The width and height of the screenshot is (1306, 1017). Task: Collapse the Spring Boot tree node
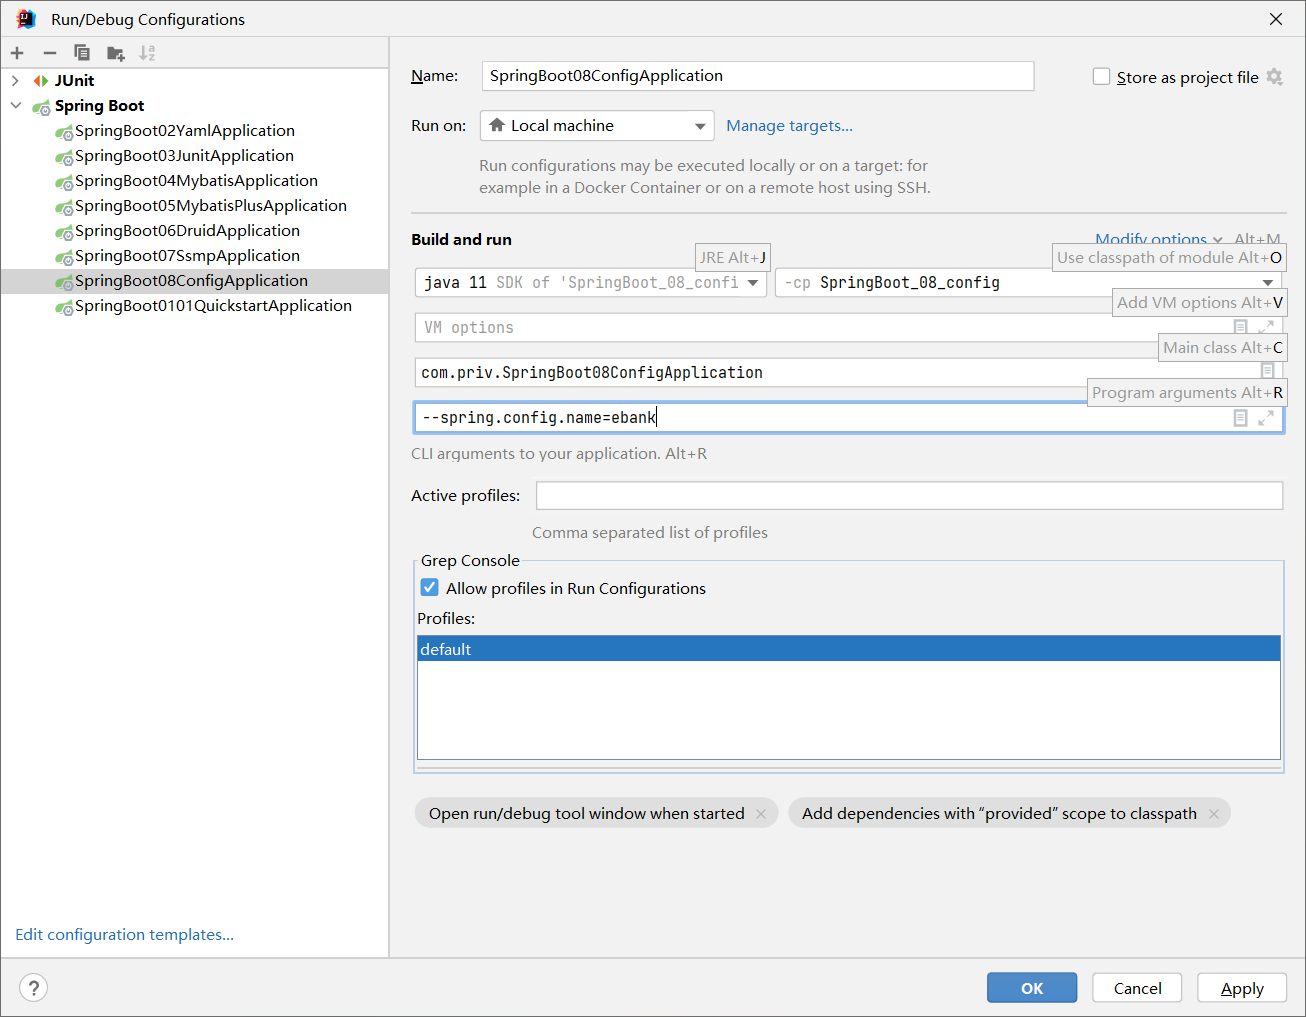pyautogui.click(x=15, y=106)
